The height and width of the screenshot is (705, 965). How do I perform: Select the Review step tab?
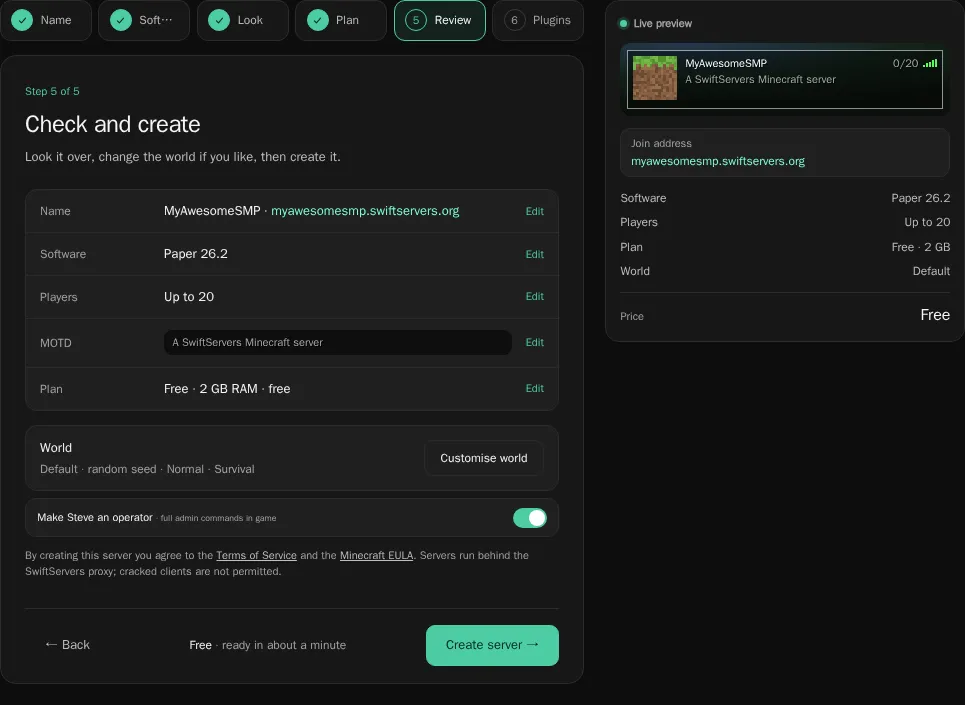pyautogui.click(x=439, y=20)
